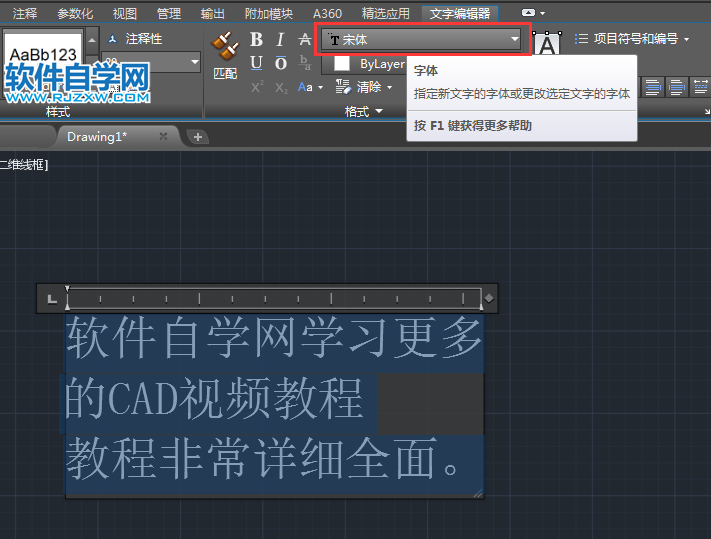Viewport: 711px width, 539px height.
Task: Open the 附加模块 ribbon tab
Action: (x=269, y=14)
